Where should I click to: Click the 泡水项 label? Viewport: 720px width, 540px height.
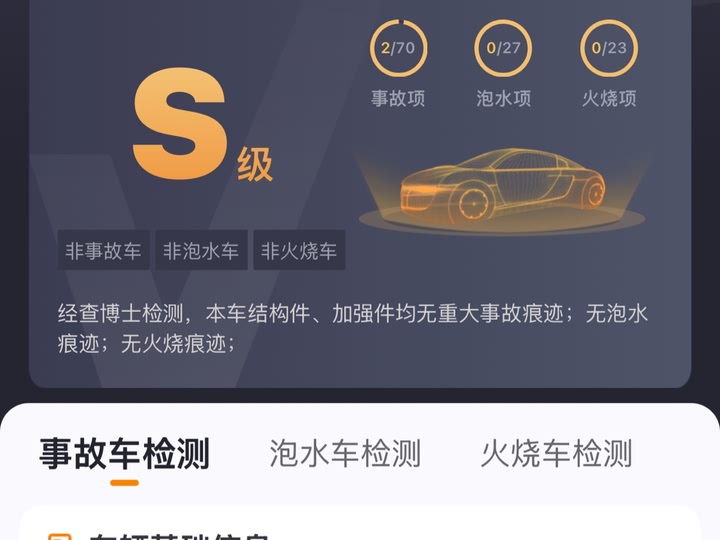[503, 98]
